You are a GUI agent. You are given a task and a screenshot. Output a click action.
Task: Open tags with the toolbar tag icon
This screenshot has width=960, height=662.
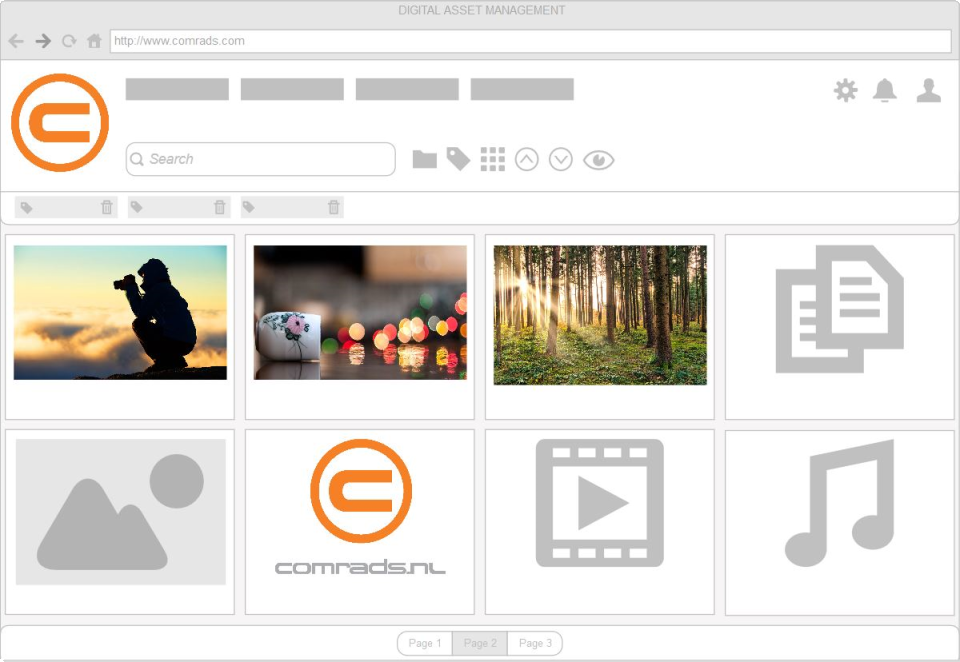click(x=458, y=159)
